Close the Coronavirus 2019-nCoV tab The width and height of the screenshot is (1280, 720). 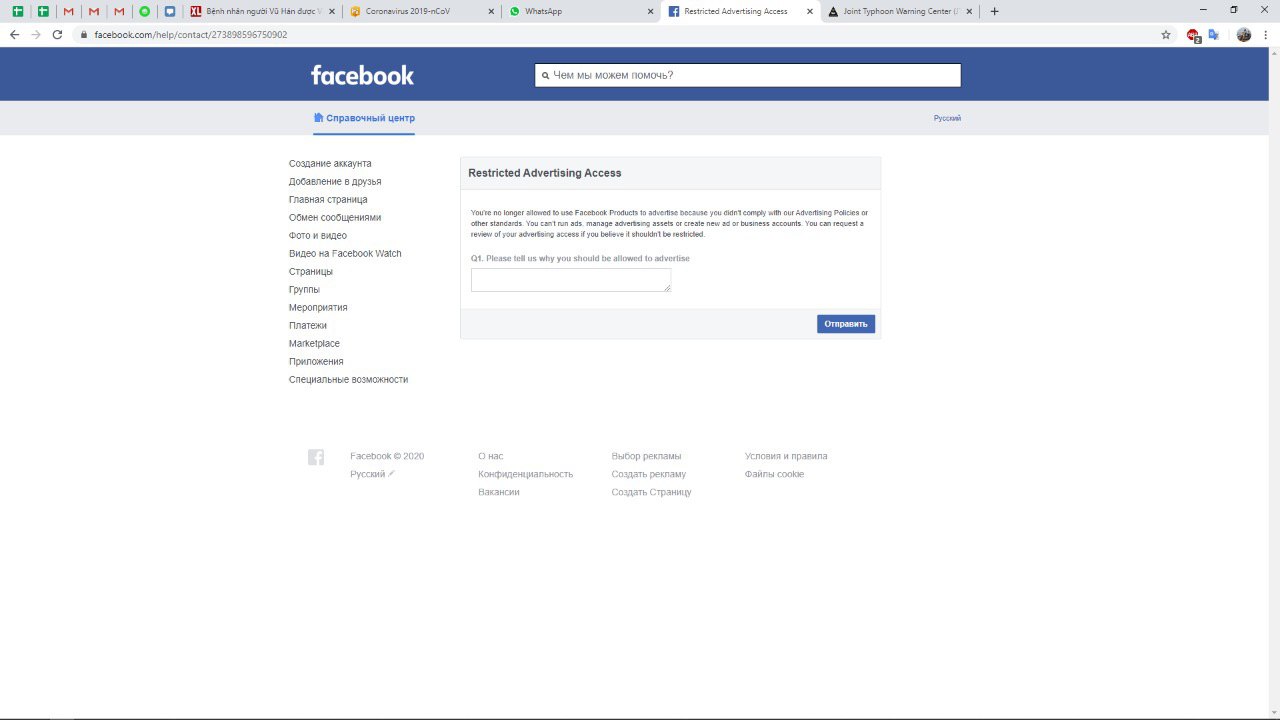(491, 11)
